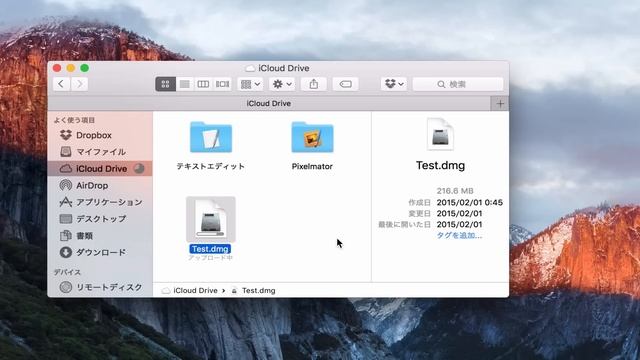The image size is (640, 360).
Task: Select the iCloud Drive tab
Action: tap(269, 104)
